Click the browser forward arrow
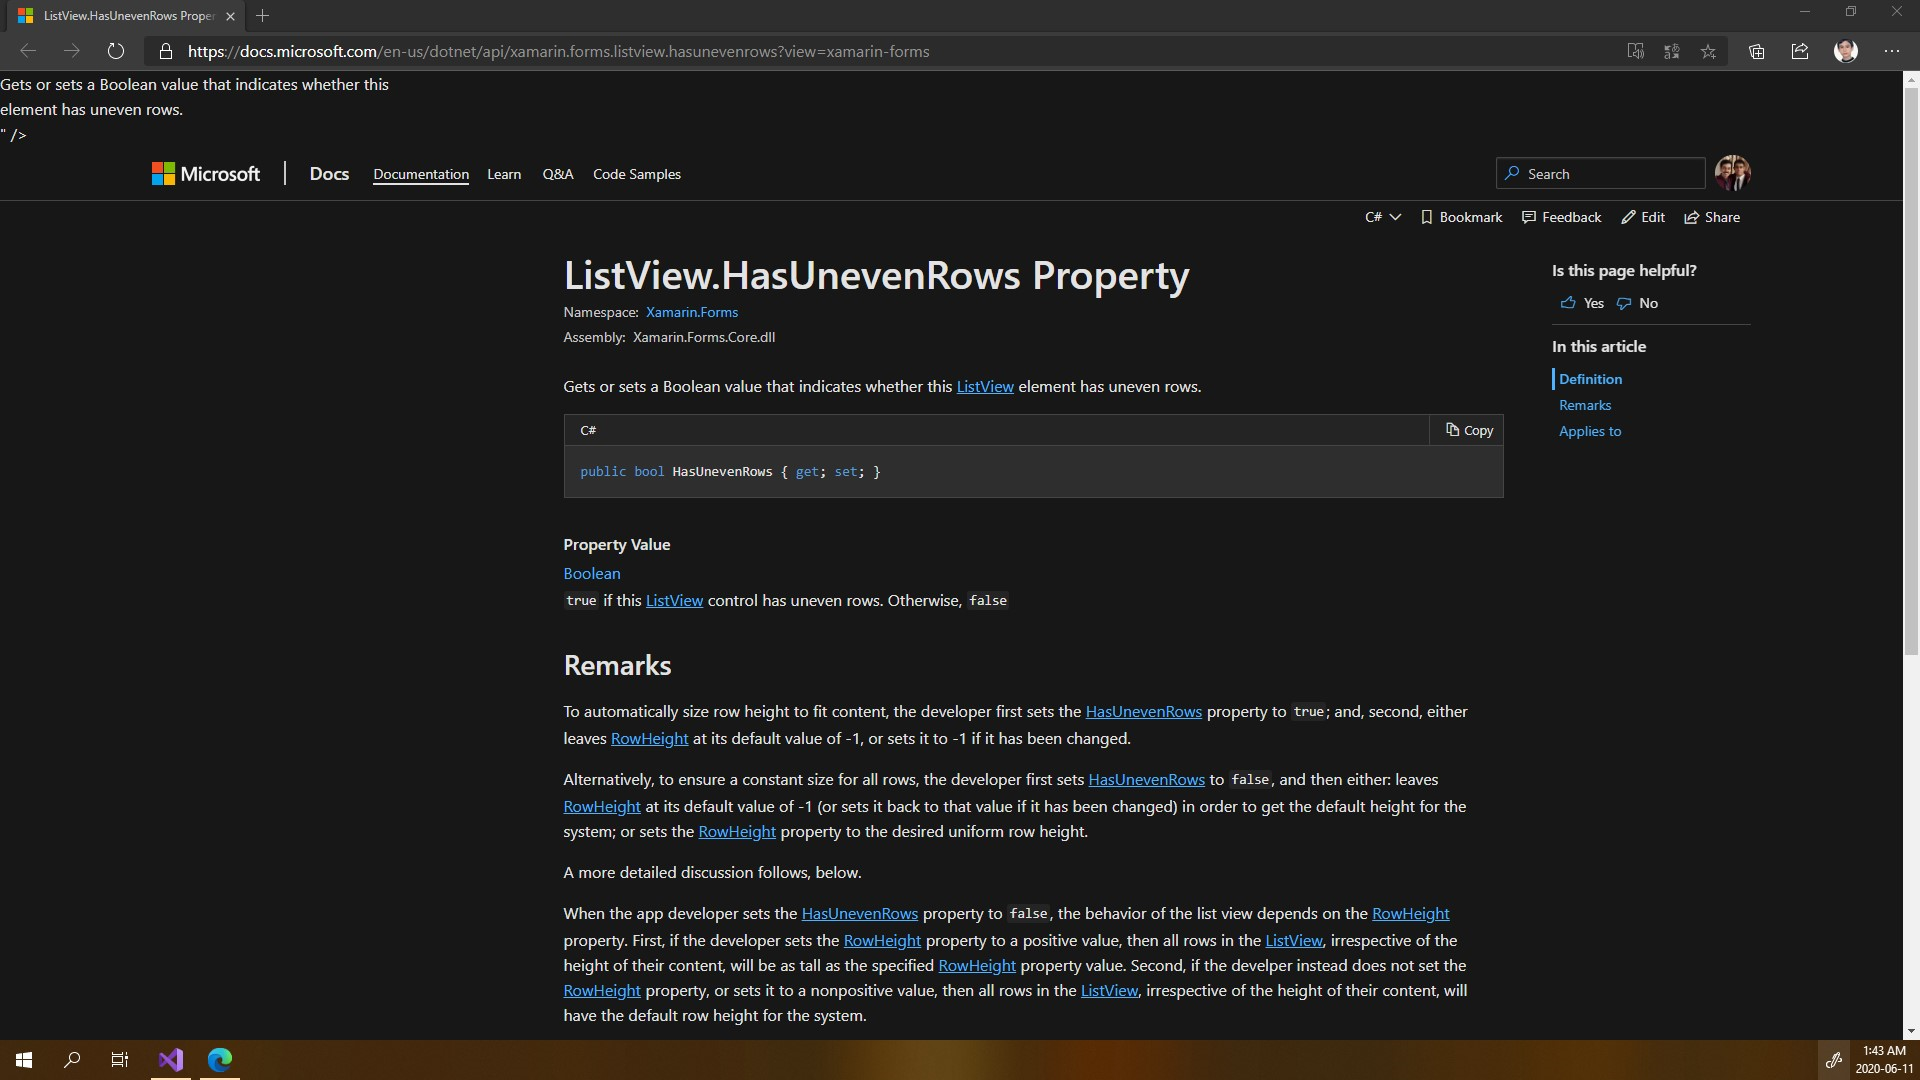The image size is (1920, 1080). point(71,51)
